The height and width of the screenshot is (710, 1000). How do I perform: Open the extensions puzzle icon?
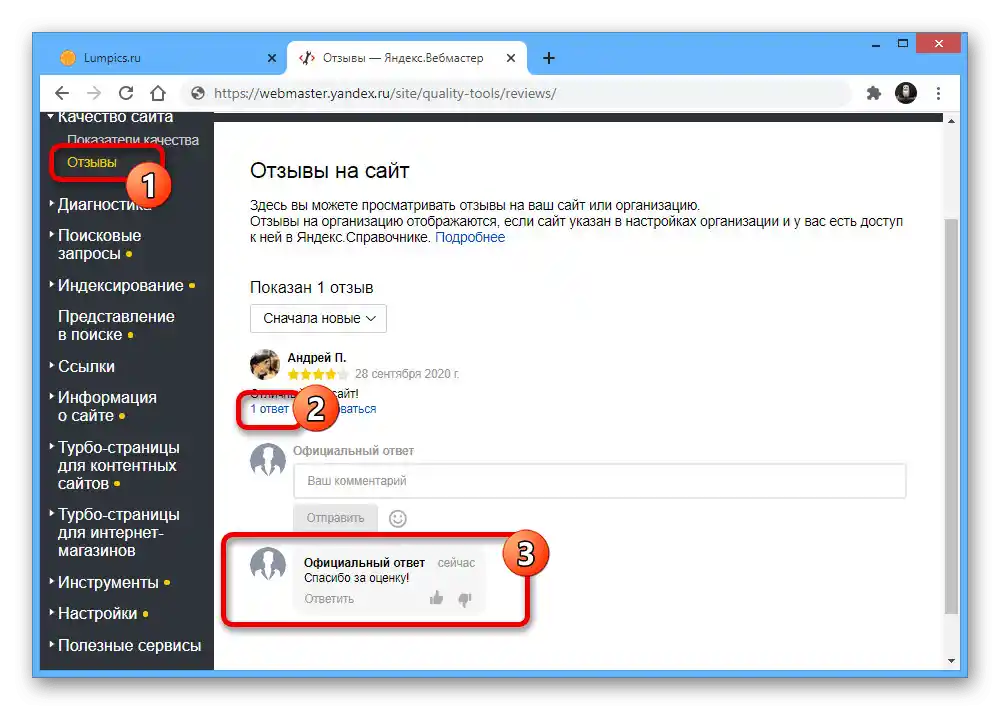coord(874,93)
